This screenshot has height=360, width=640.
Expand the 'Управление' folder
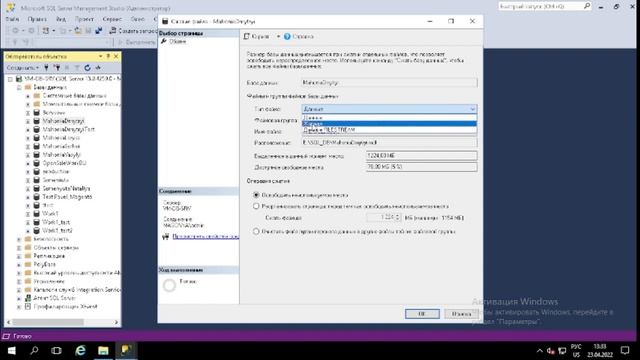[19, 282]
